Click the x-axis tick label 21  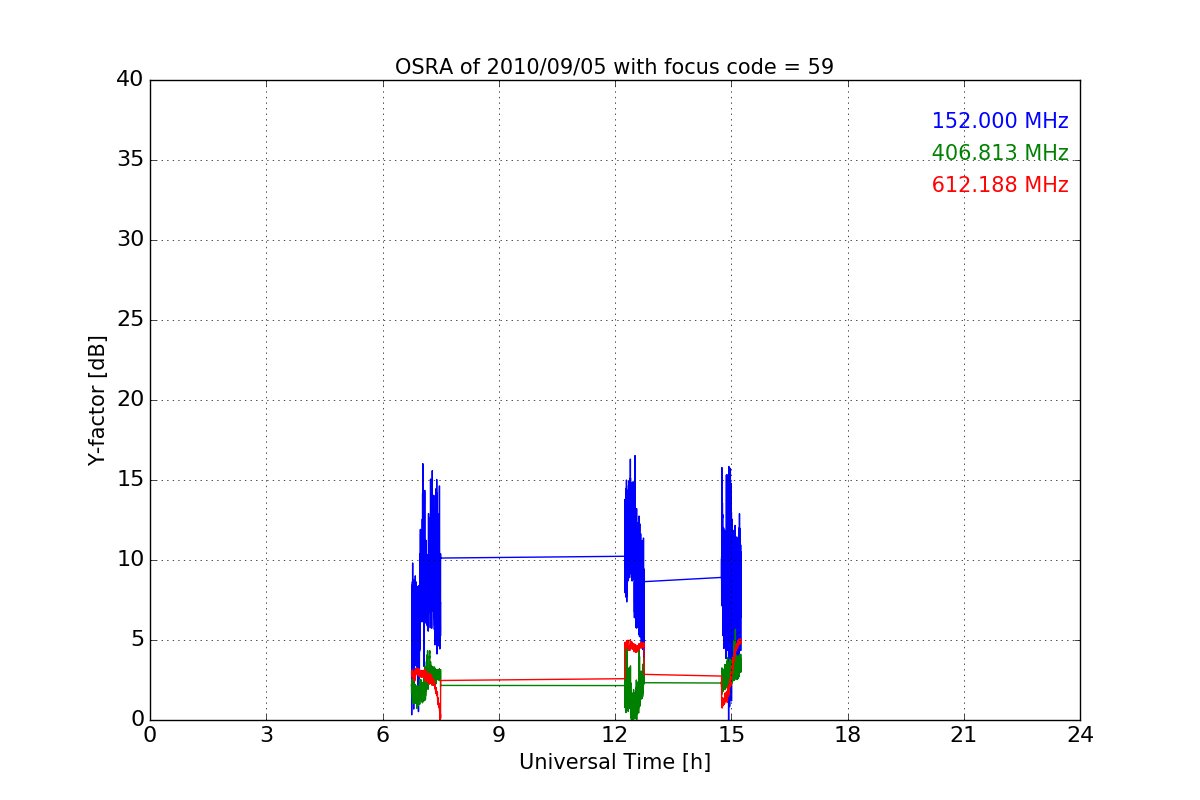964,735
